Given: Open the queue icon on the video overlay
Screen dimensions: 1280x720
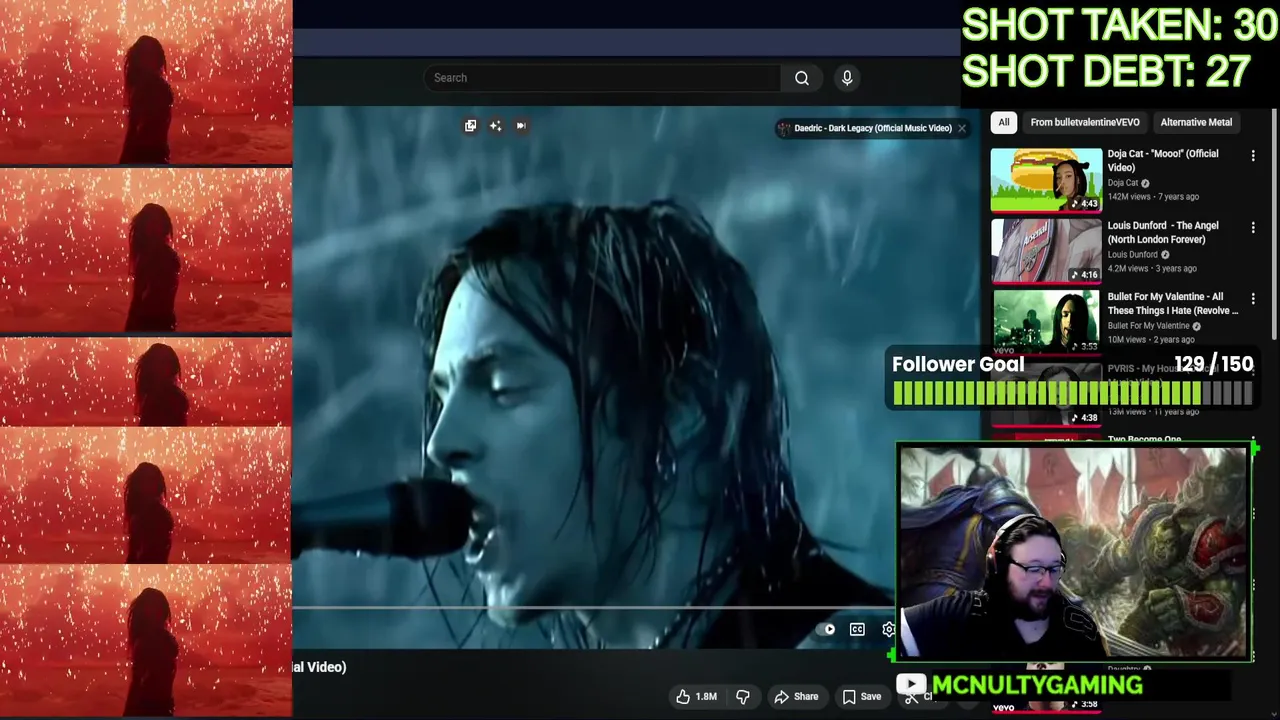Looking at the screenshot, I should (x=470, y=126).
